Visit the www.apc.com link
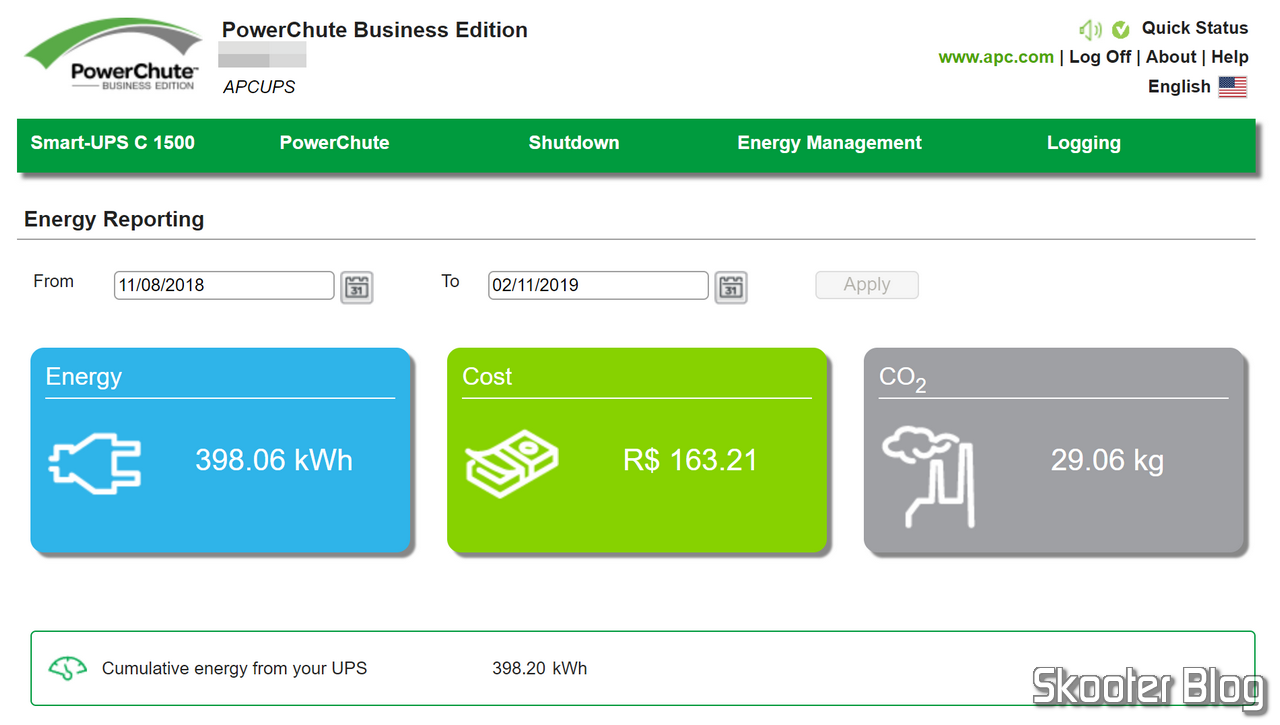Viewport: 1280px width, 725px height. [x=996, y=57]
